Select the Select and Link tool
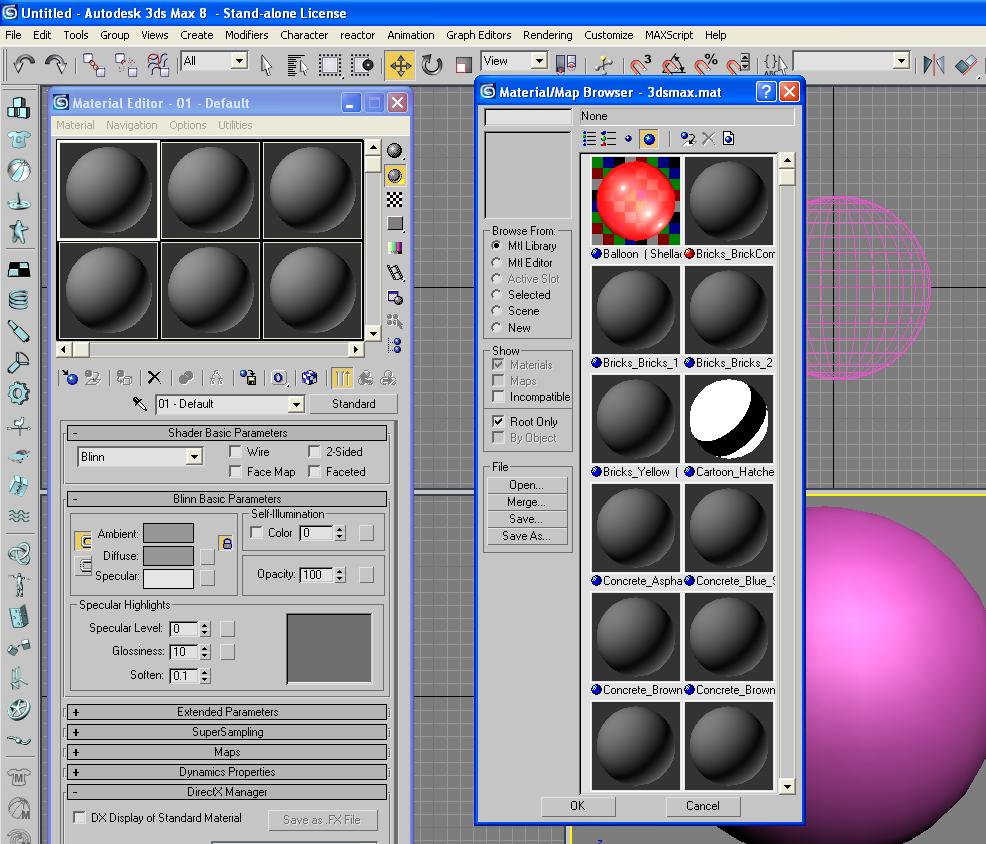This screenshot has height=844, width=986. (94, 64)
